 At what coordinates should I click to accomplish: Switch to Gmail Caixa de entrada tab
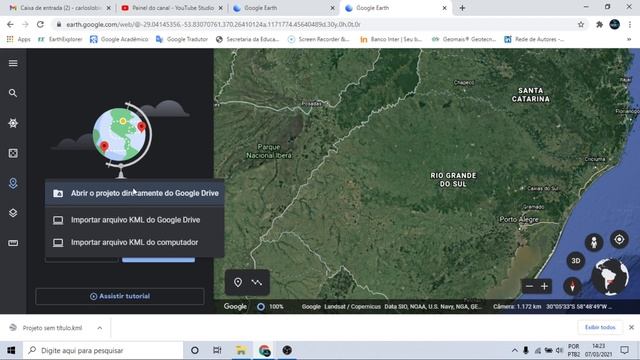(x=60, y=8)
